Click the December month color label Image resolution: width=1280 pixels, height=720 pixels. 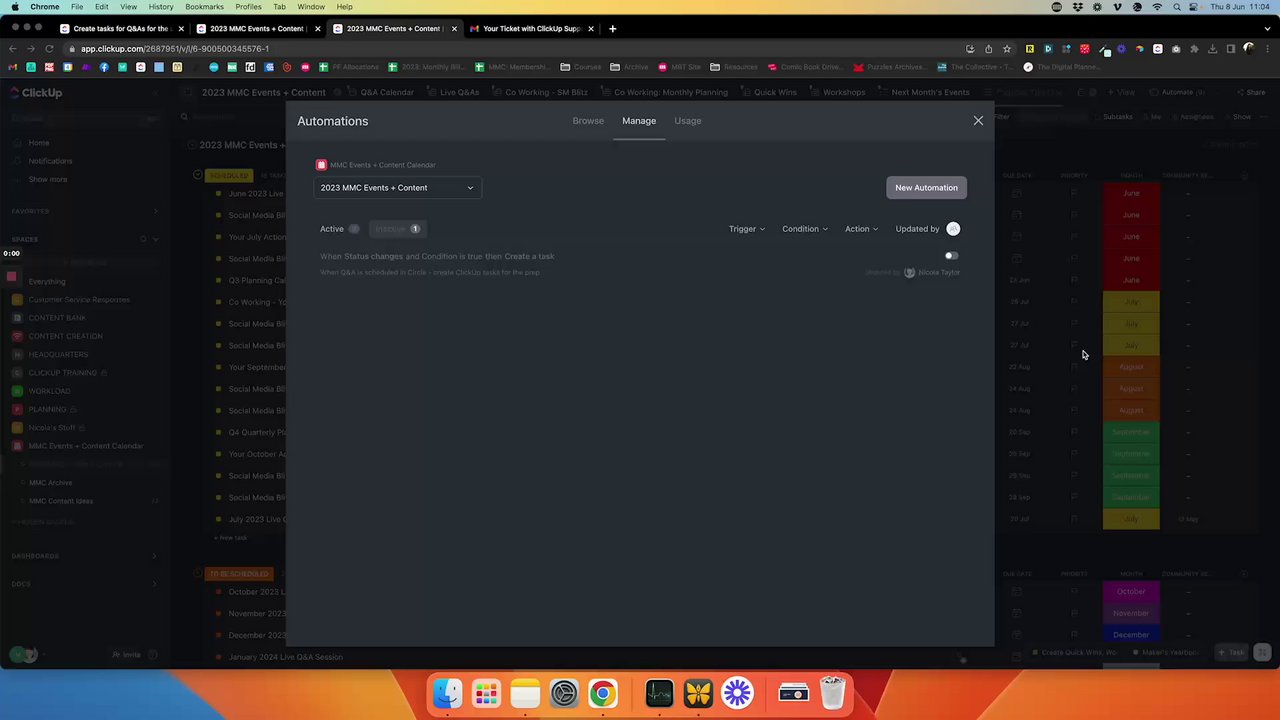tap(1131, 635)
